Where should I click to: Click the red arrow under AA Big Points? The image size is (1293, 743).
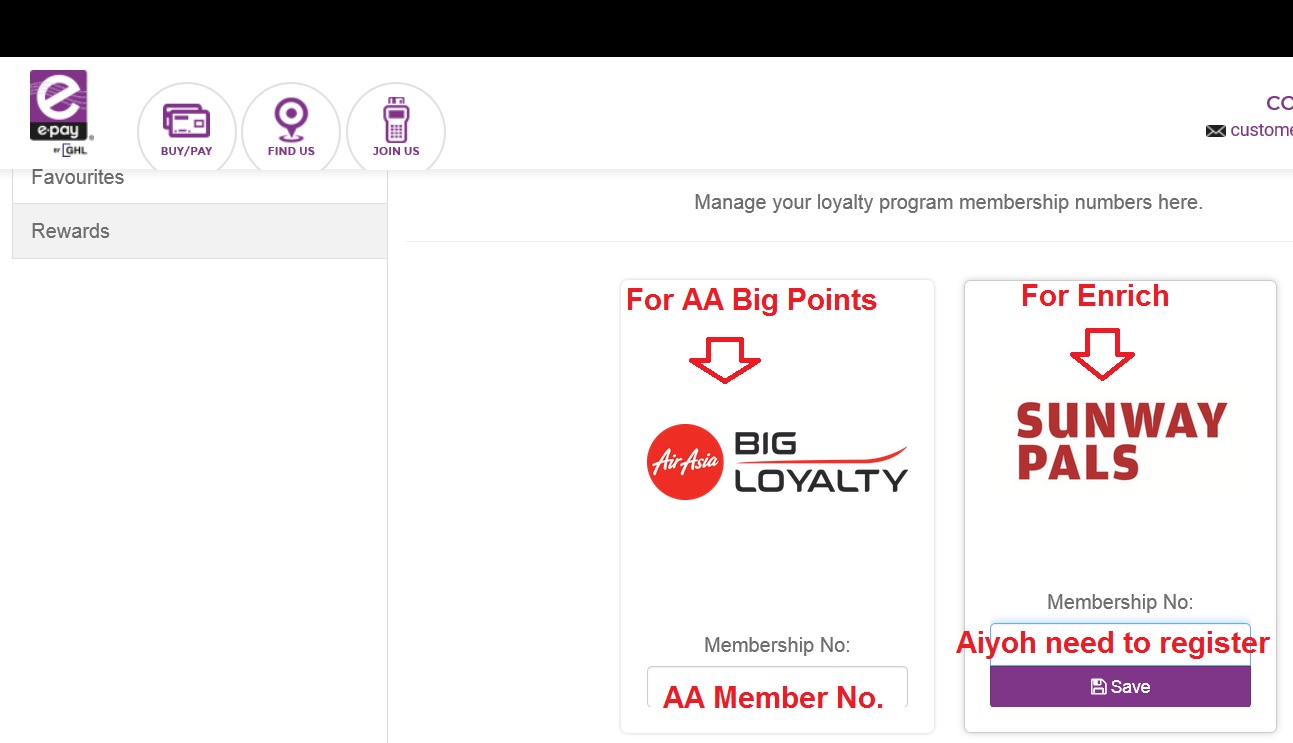coord(725,360)
